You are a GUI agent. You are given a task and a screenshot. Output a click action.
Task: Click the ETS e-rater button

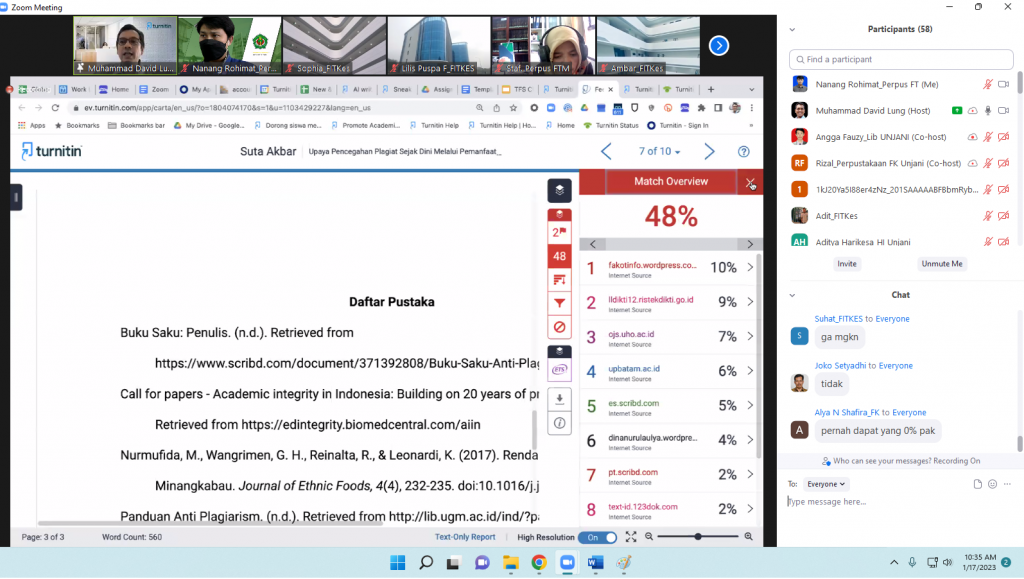[x=559, y=370]
